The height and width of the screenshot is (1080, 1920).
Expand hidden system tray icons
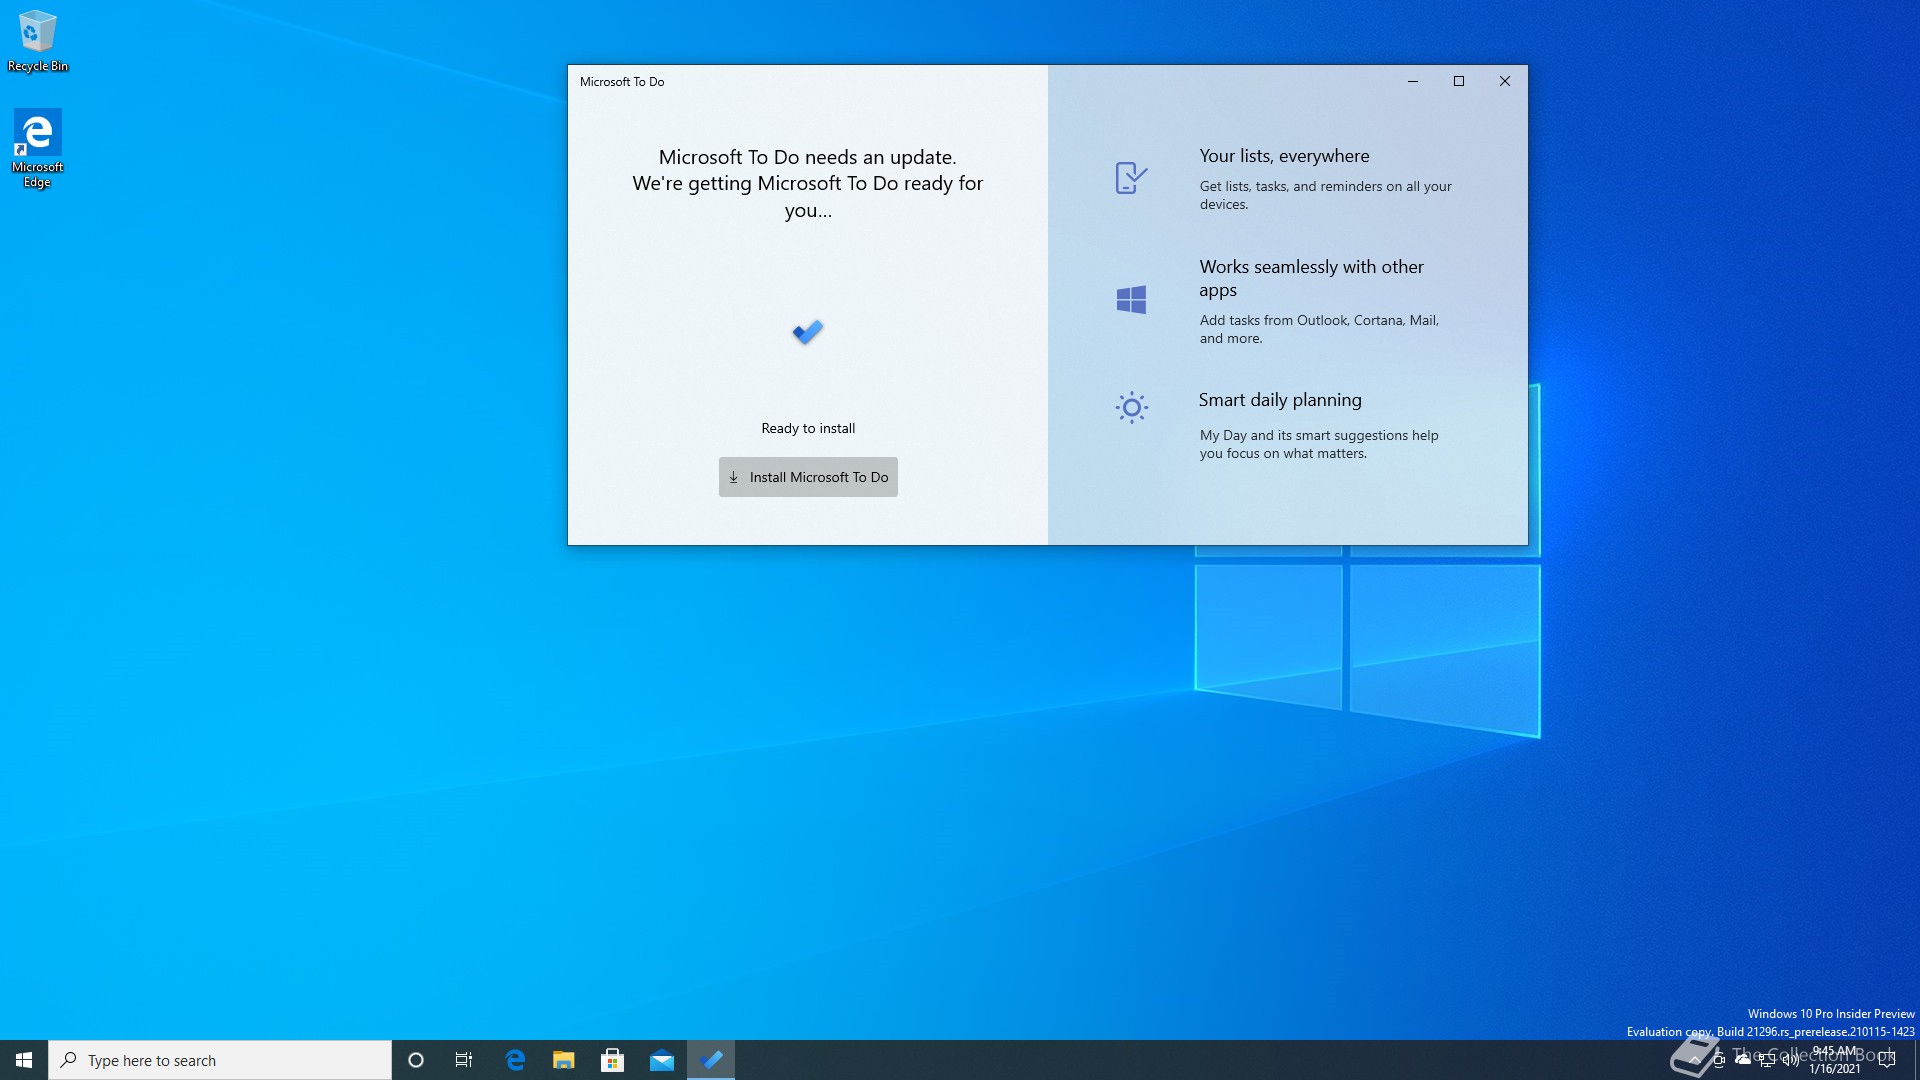[1695, 1060]
